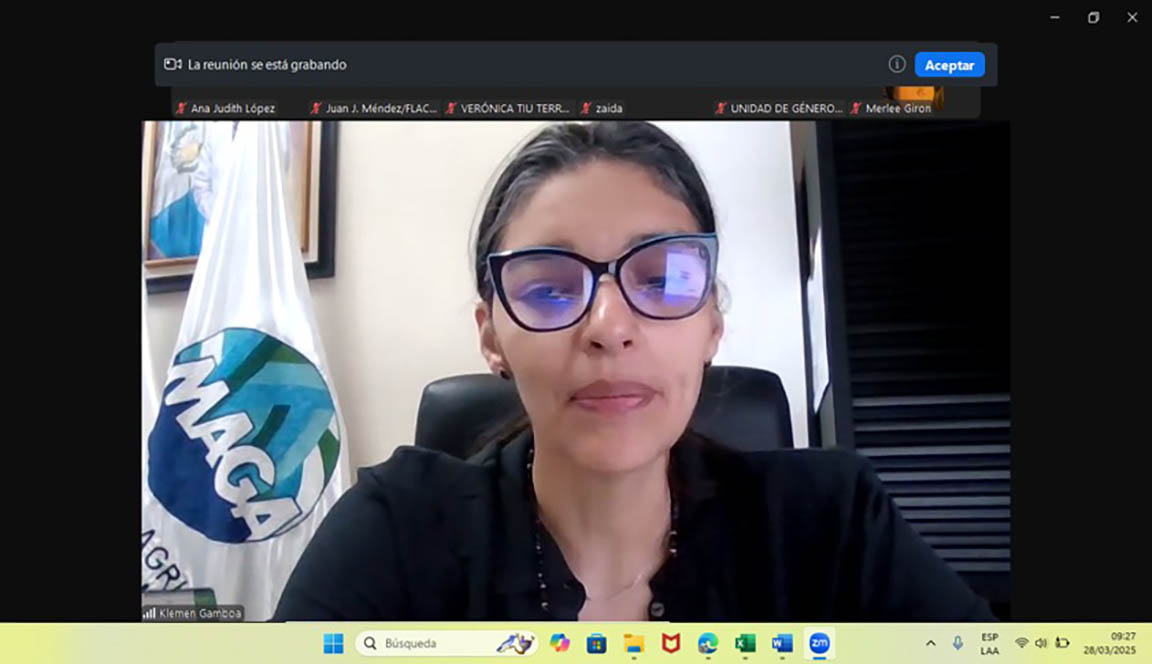The width and height of the screenshot is (1152, 664).
Task: Click the Klemen Gamboa name label
Action: tap(193, 613)
